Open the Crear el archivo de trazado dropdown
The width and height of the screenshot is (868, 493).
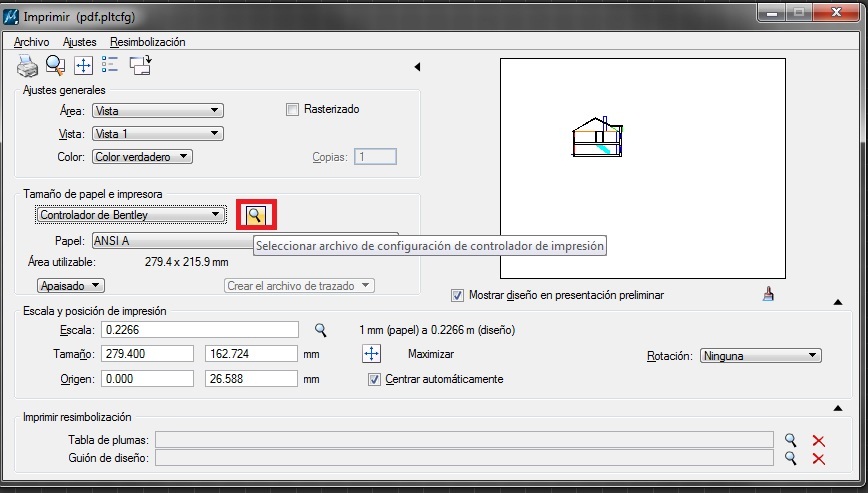pyautogui.click(x=299, y=286)
